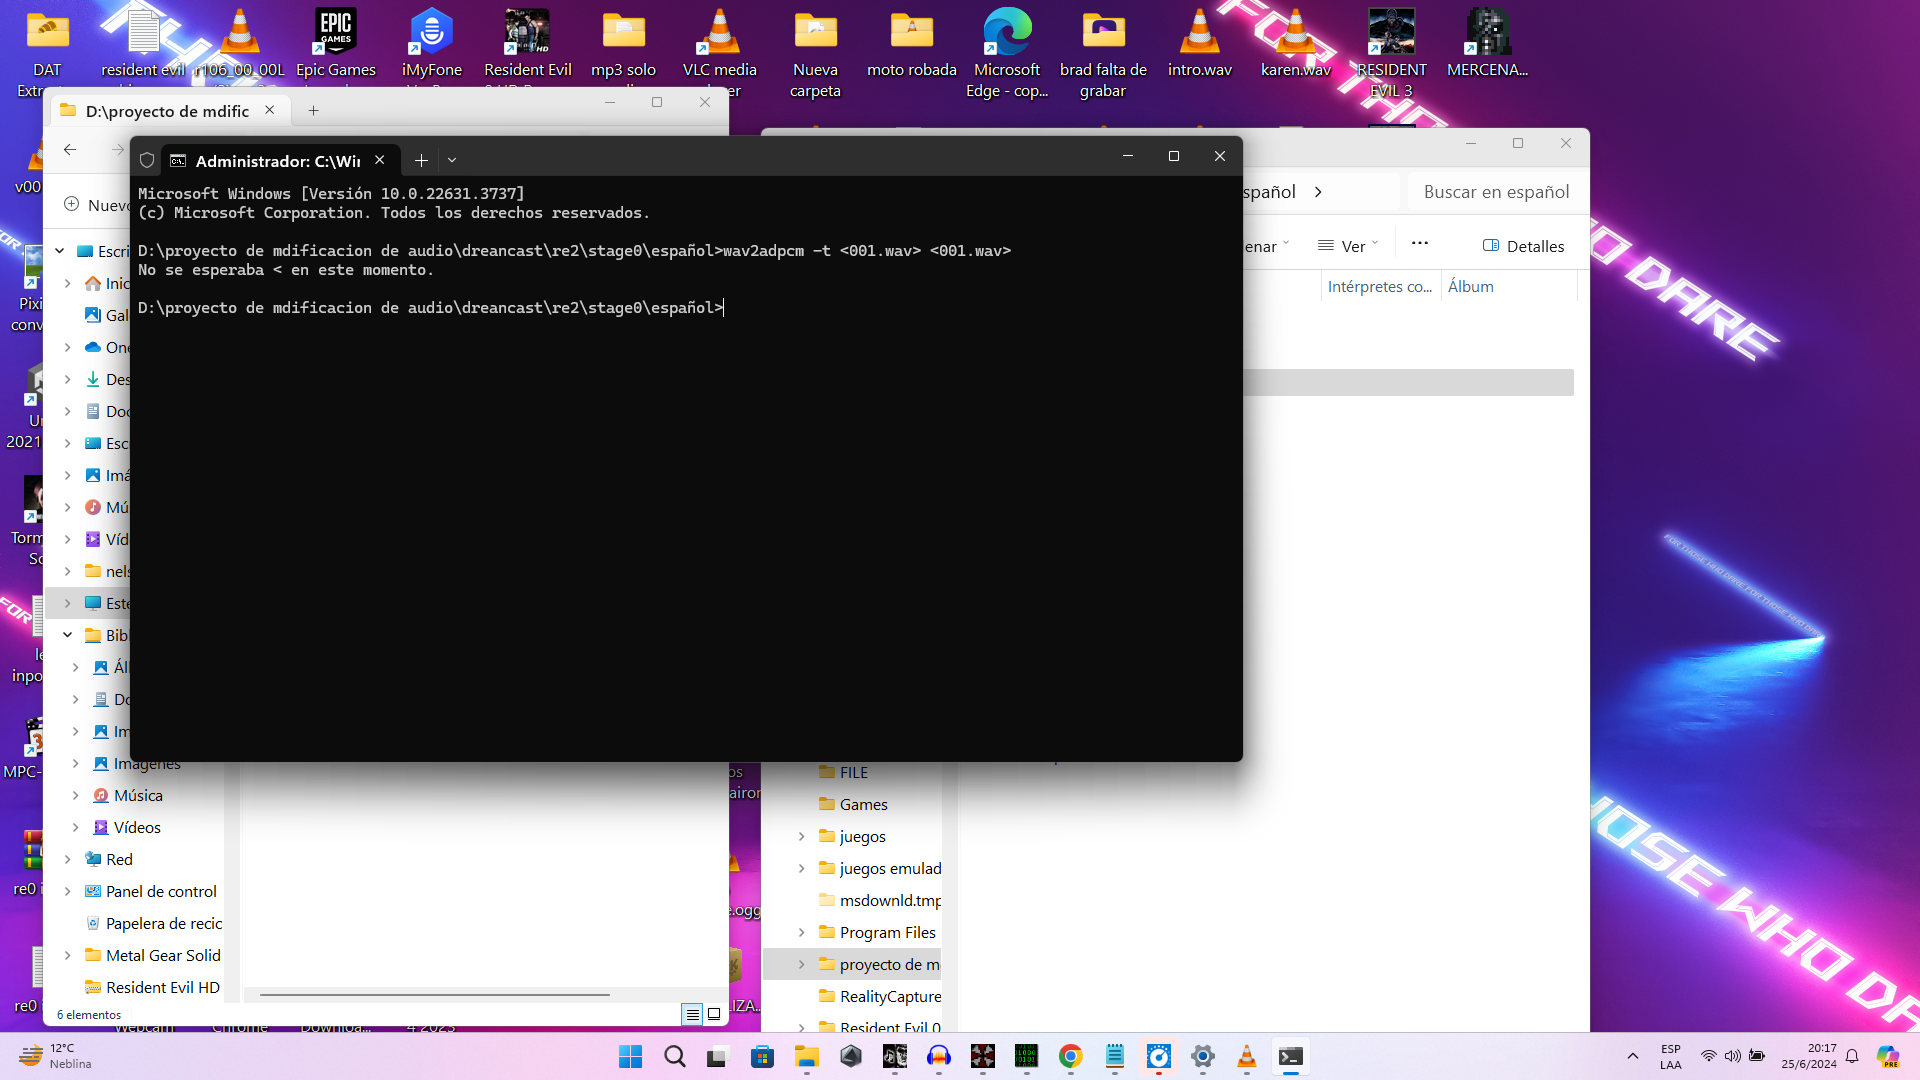Open the three-dots more options in right Explorer
Screen dimensions: 1920x1080
1419,244
